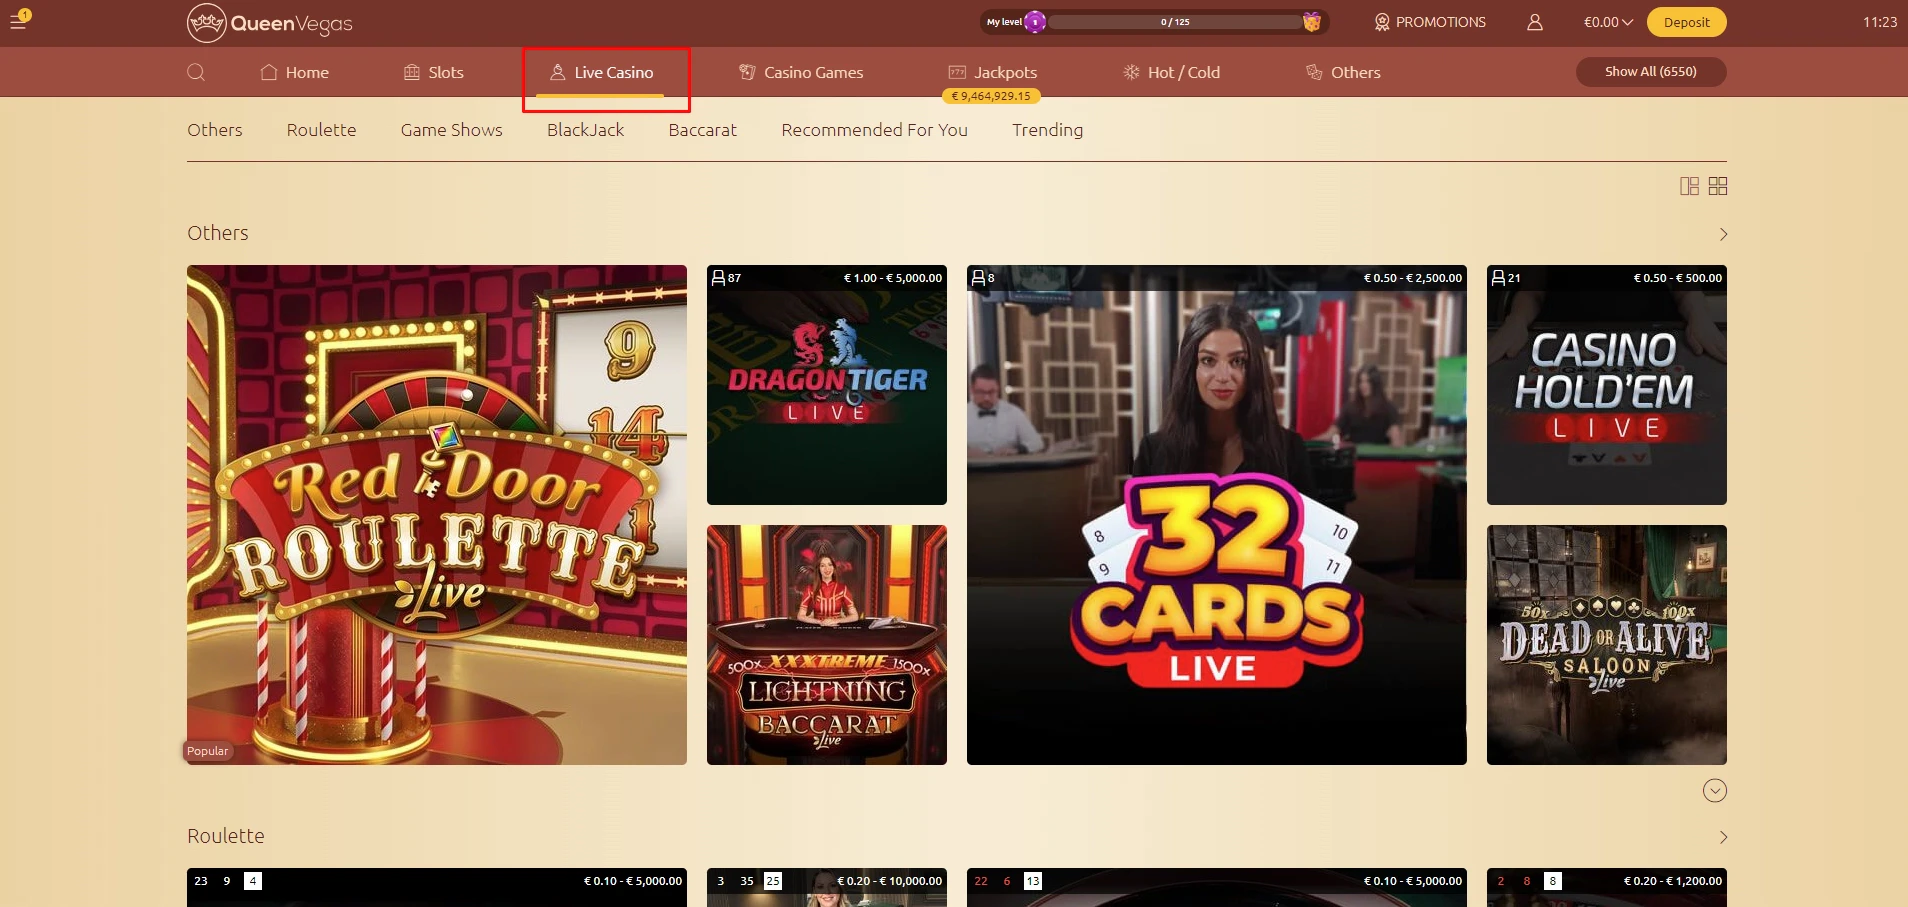1908x907 pixels.
Task: Open the Jackpots navigation tab
Action: 993,72
